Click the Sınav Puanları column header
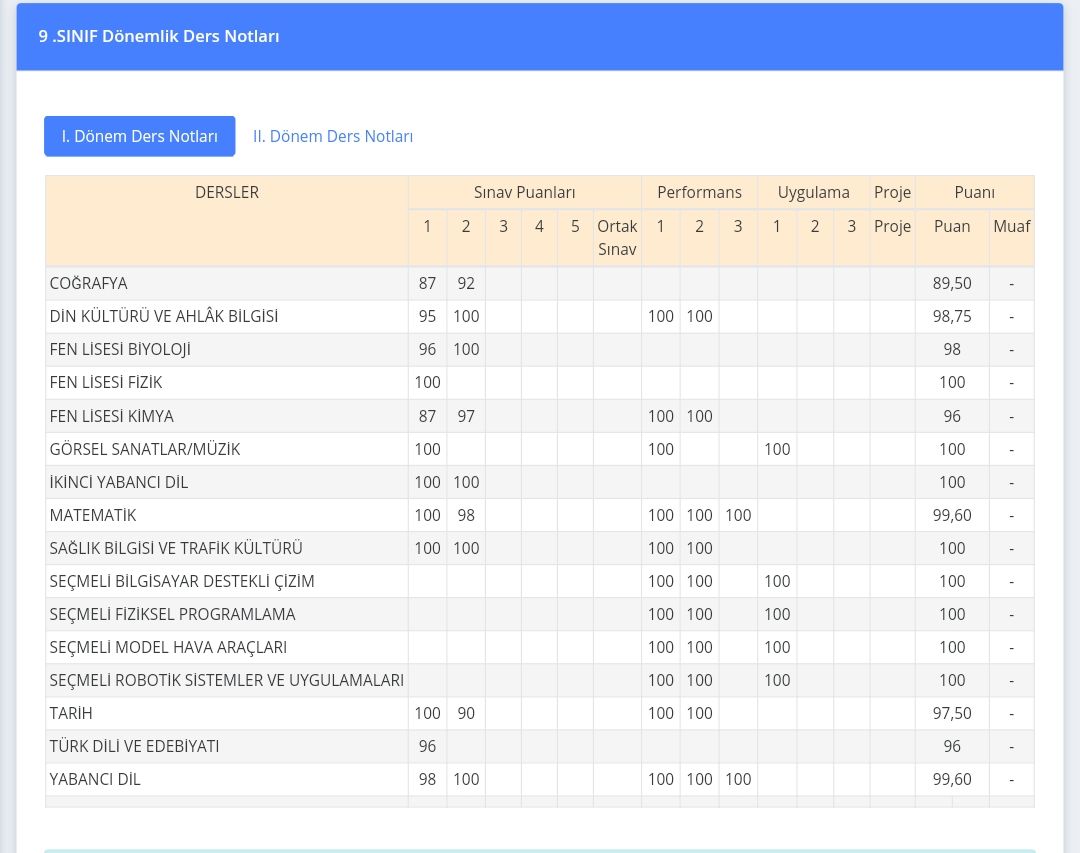The image size is (1080, 853). 524,192
